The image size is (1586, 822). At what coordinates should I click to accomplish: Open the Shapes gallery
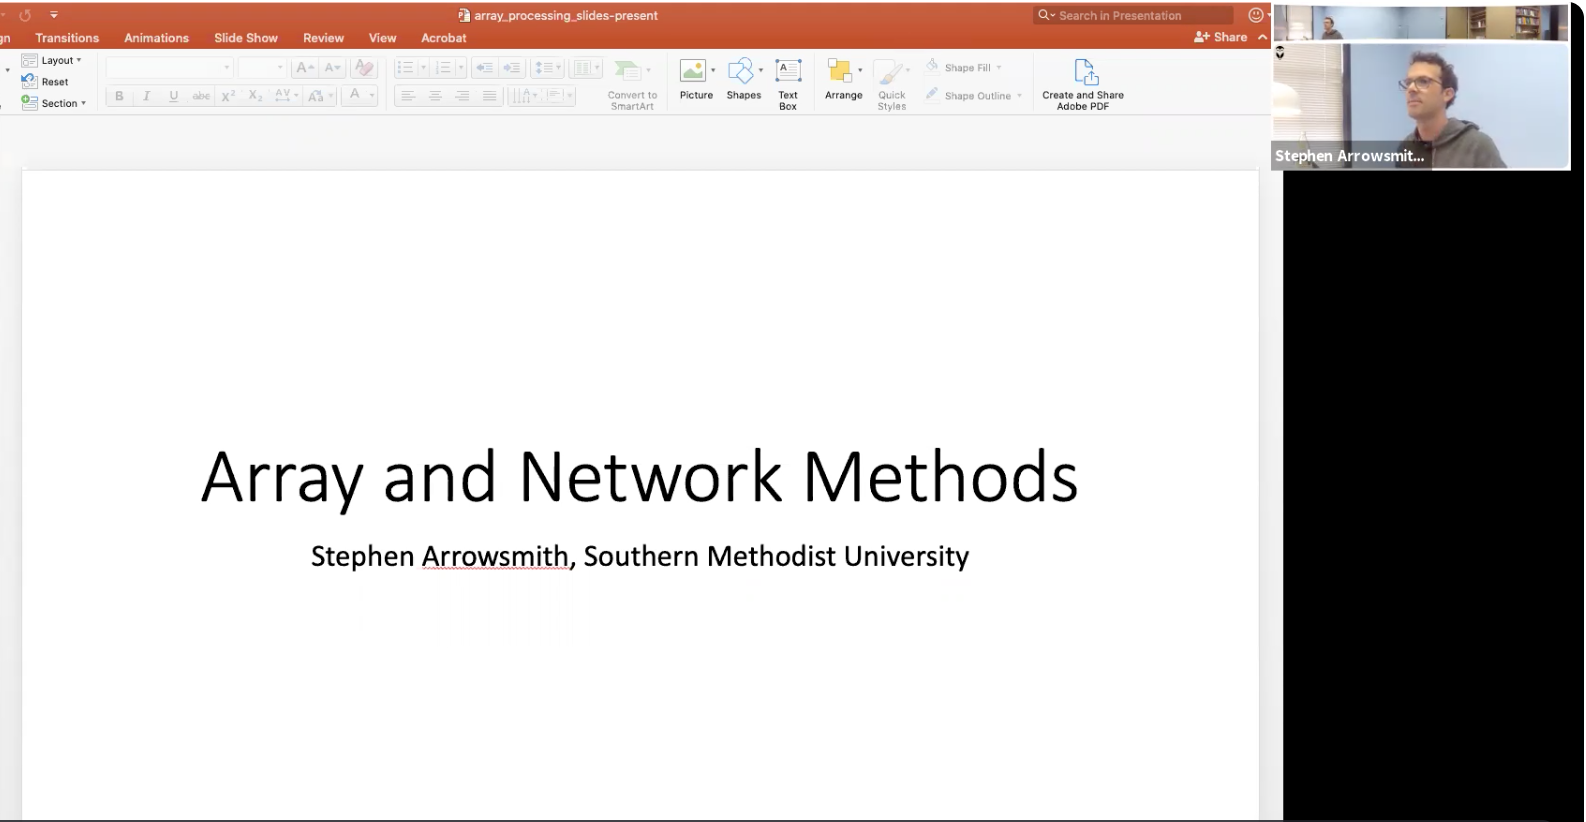pos(743,80)
